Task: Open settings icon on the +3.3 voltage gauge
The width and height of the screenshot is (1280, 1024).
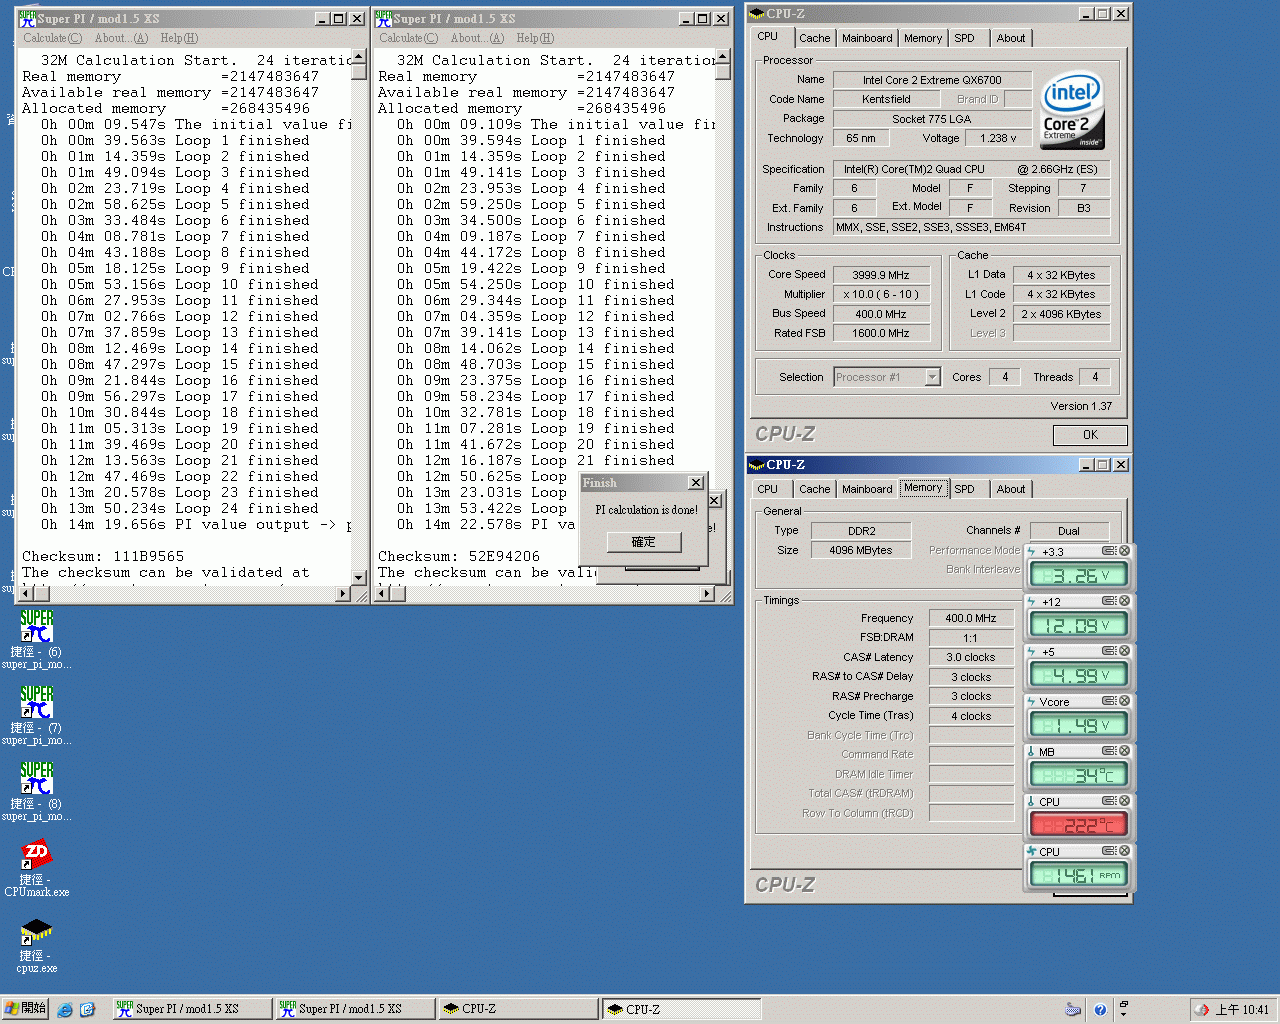Action: pyautogui.click(x=1109, y=551)
